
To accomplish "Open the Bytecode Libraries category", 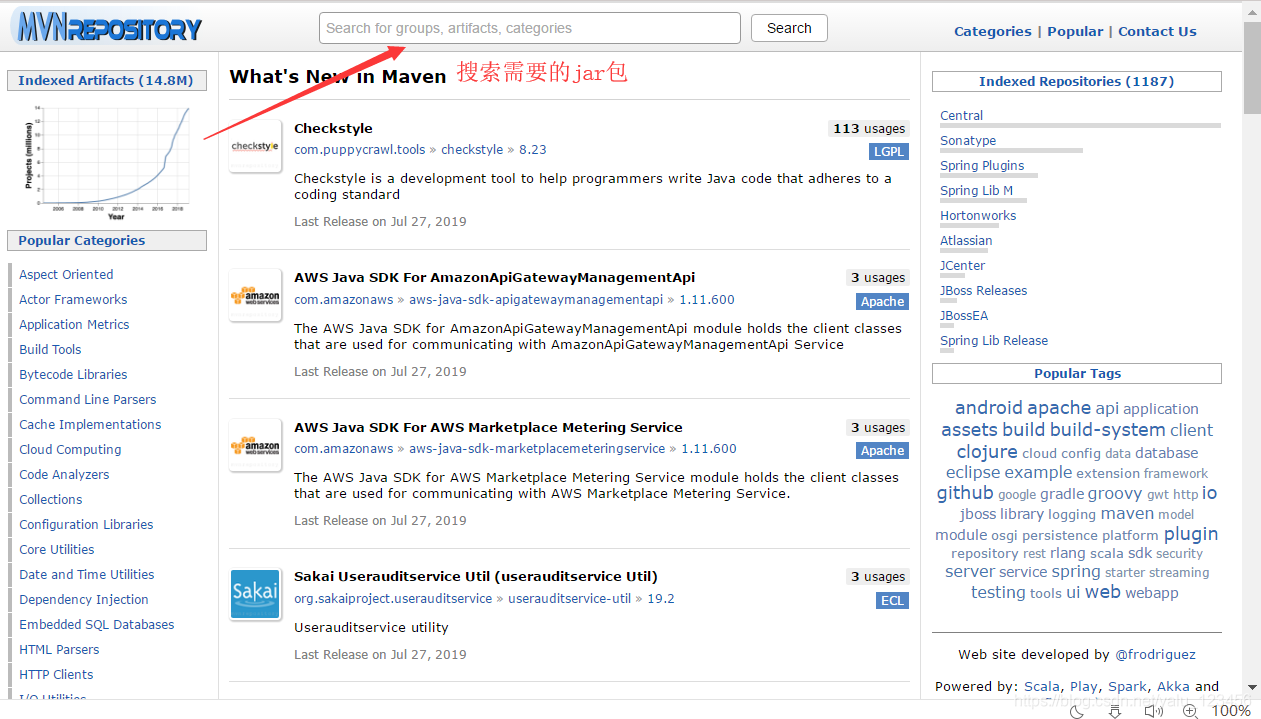I will pos(73,374).
